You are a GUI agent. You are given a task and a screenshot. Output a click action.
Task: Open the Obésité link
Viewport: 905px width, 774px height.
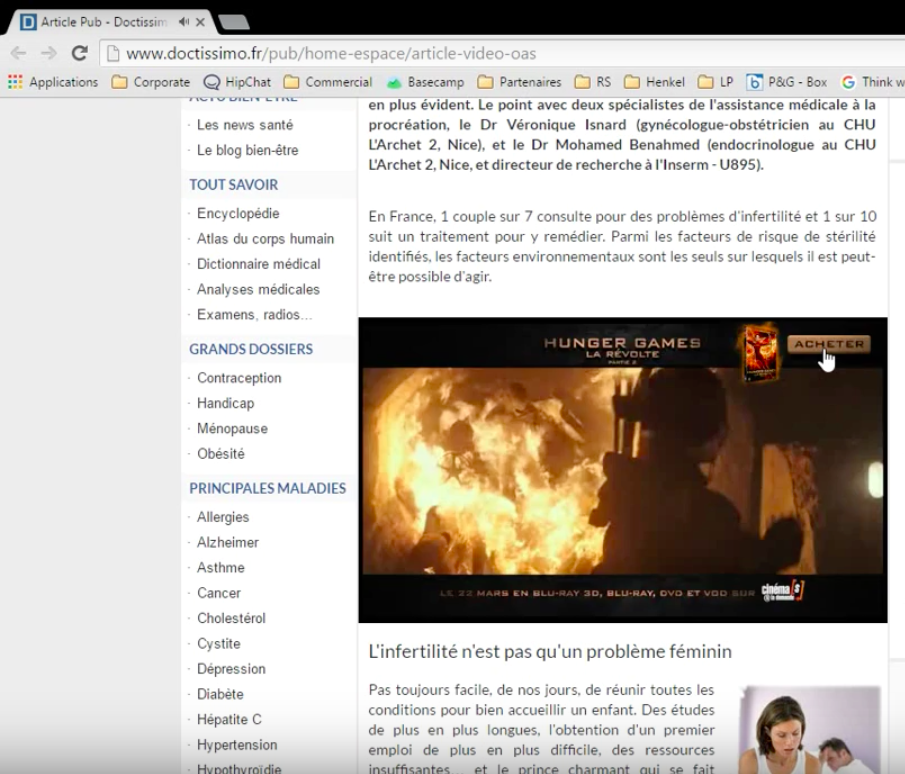coord(221,454)
